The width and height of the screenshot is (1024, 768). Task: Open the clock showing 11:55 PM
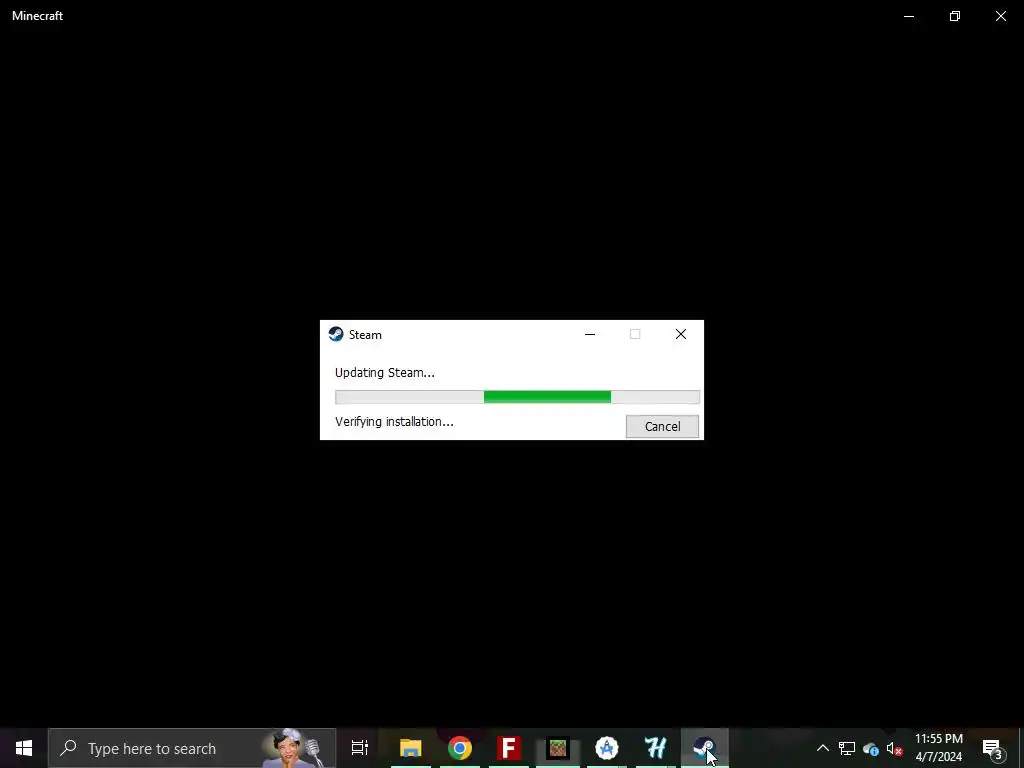point(938,748)
